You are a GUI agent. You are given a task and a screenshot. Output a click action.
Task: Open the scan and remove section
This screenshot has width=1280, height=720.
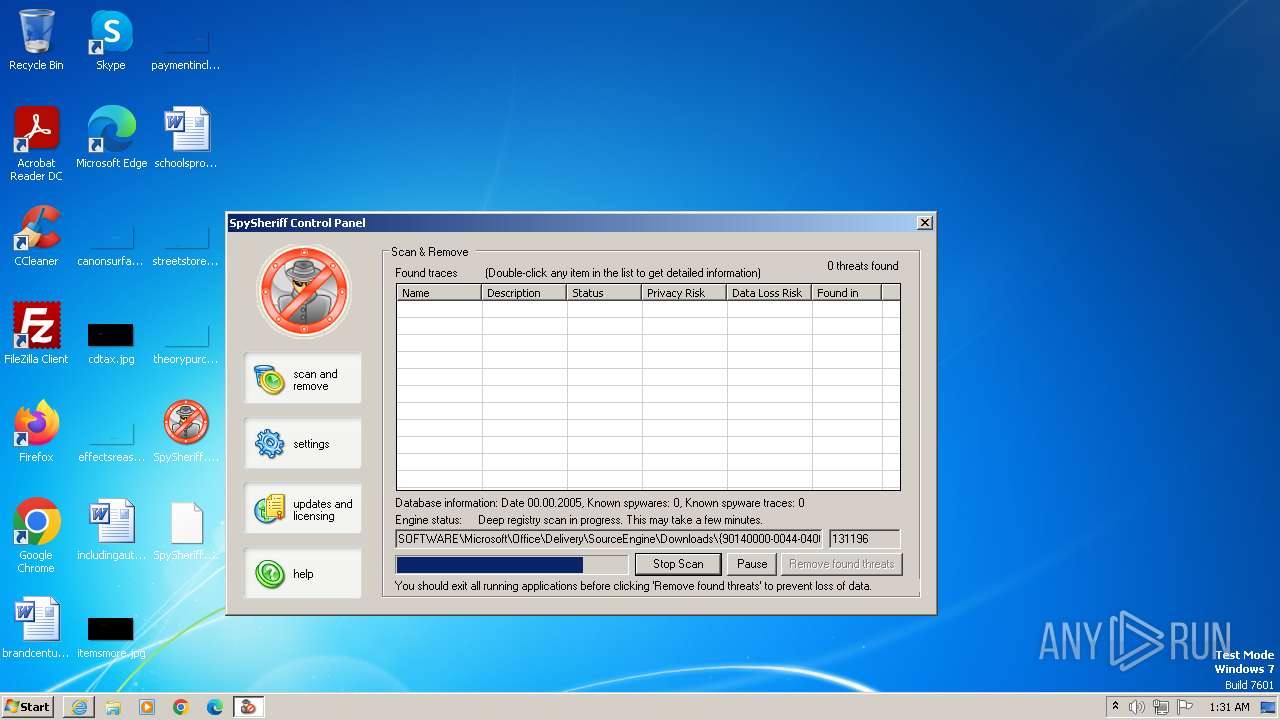click(x=303, y=379)
